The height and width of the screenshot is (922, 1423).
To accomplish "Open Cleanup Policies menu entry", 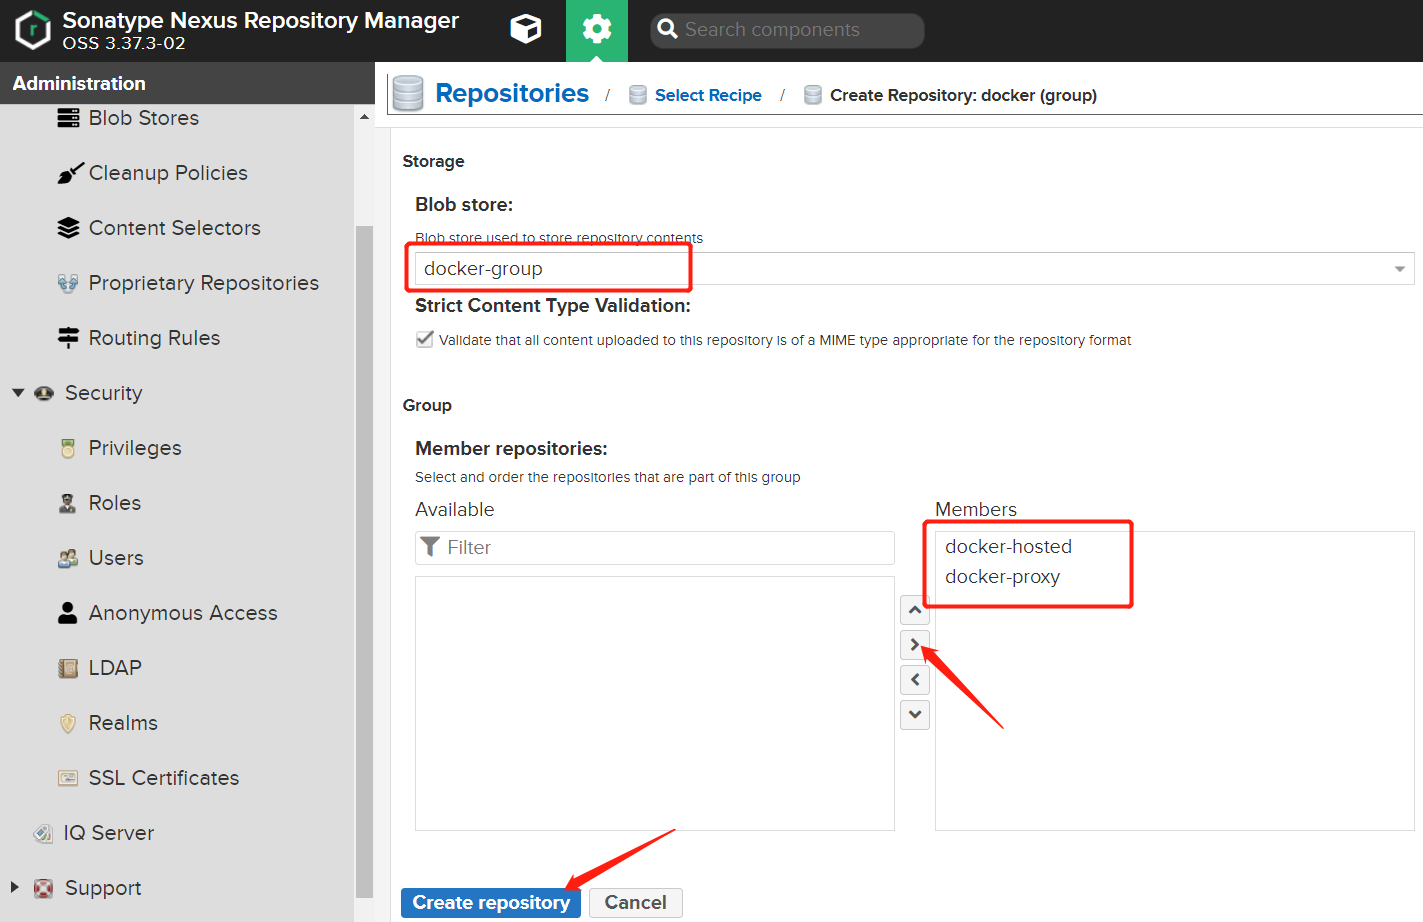I will pos(168,173).
